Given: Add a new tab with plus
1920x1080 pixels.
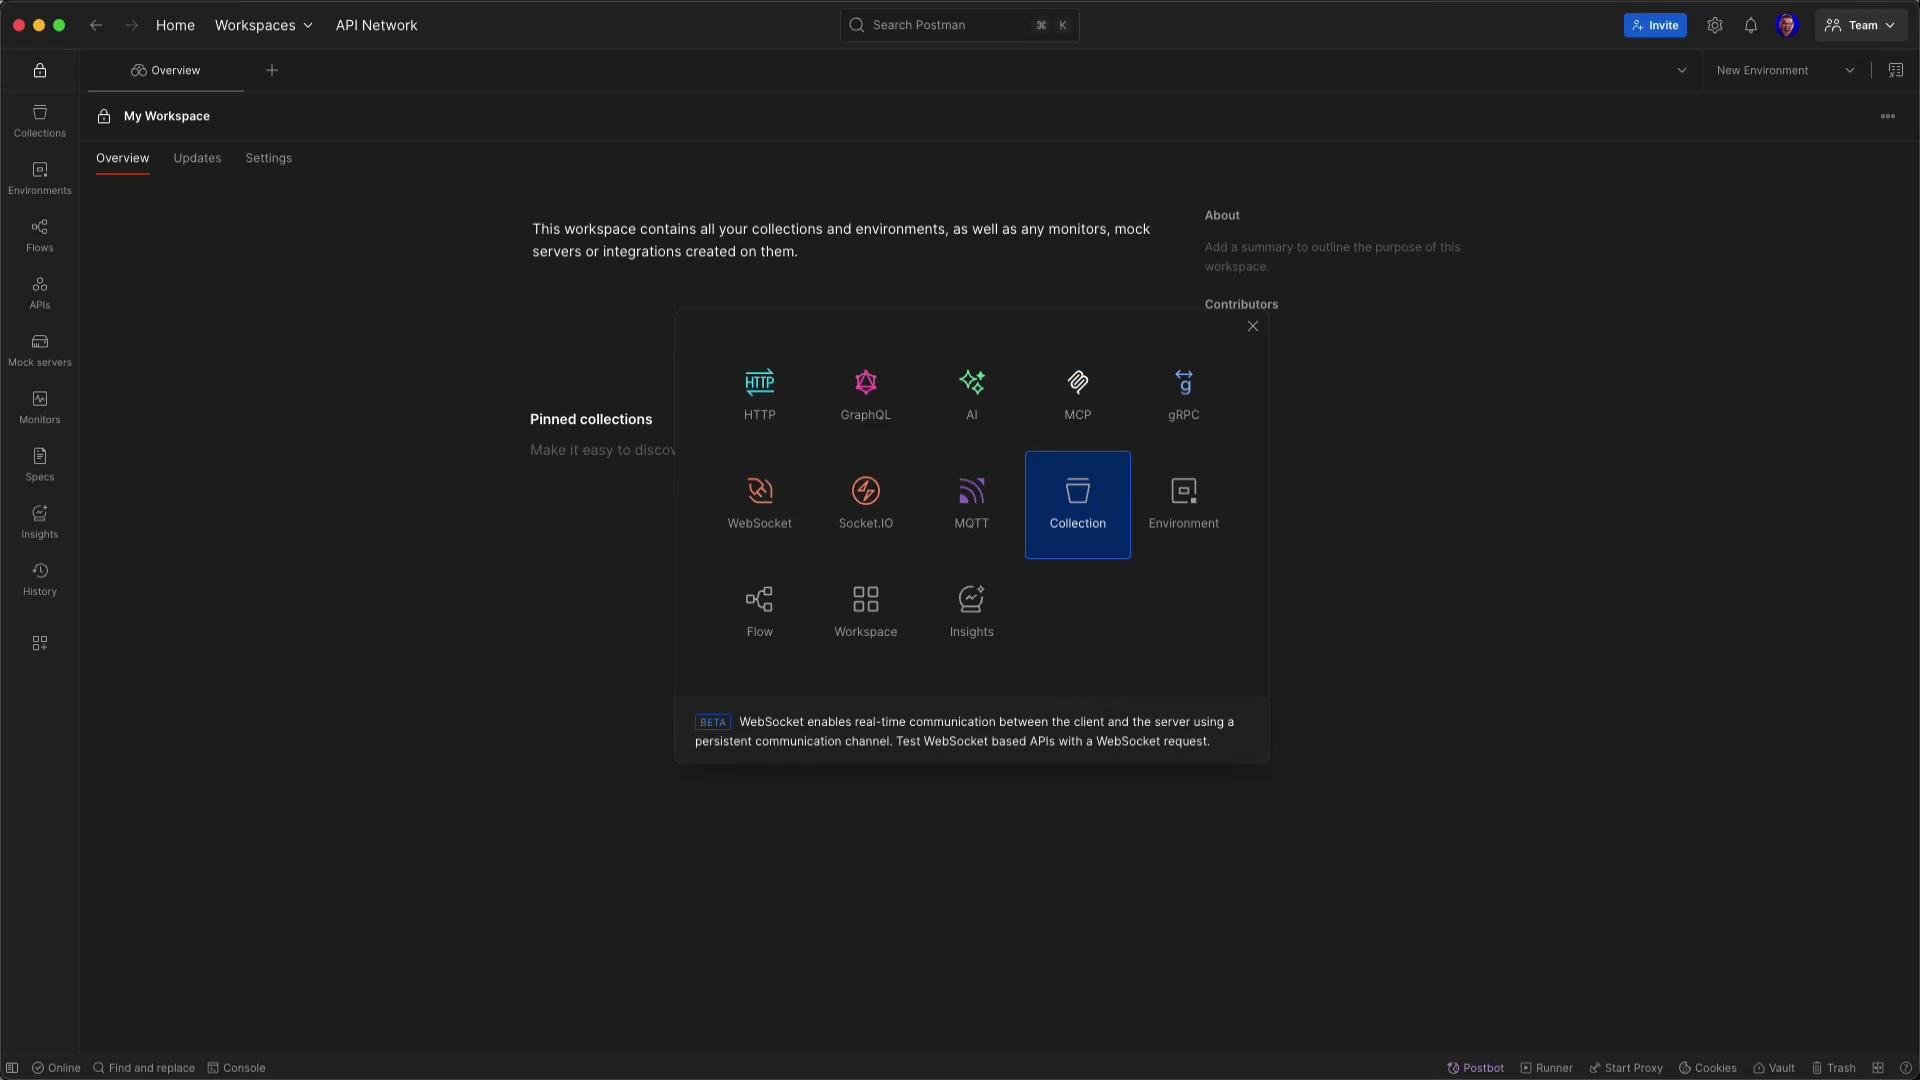Looking at the screenshot, I should 271,70.
